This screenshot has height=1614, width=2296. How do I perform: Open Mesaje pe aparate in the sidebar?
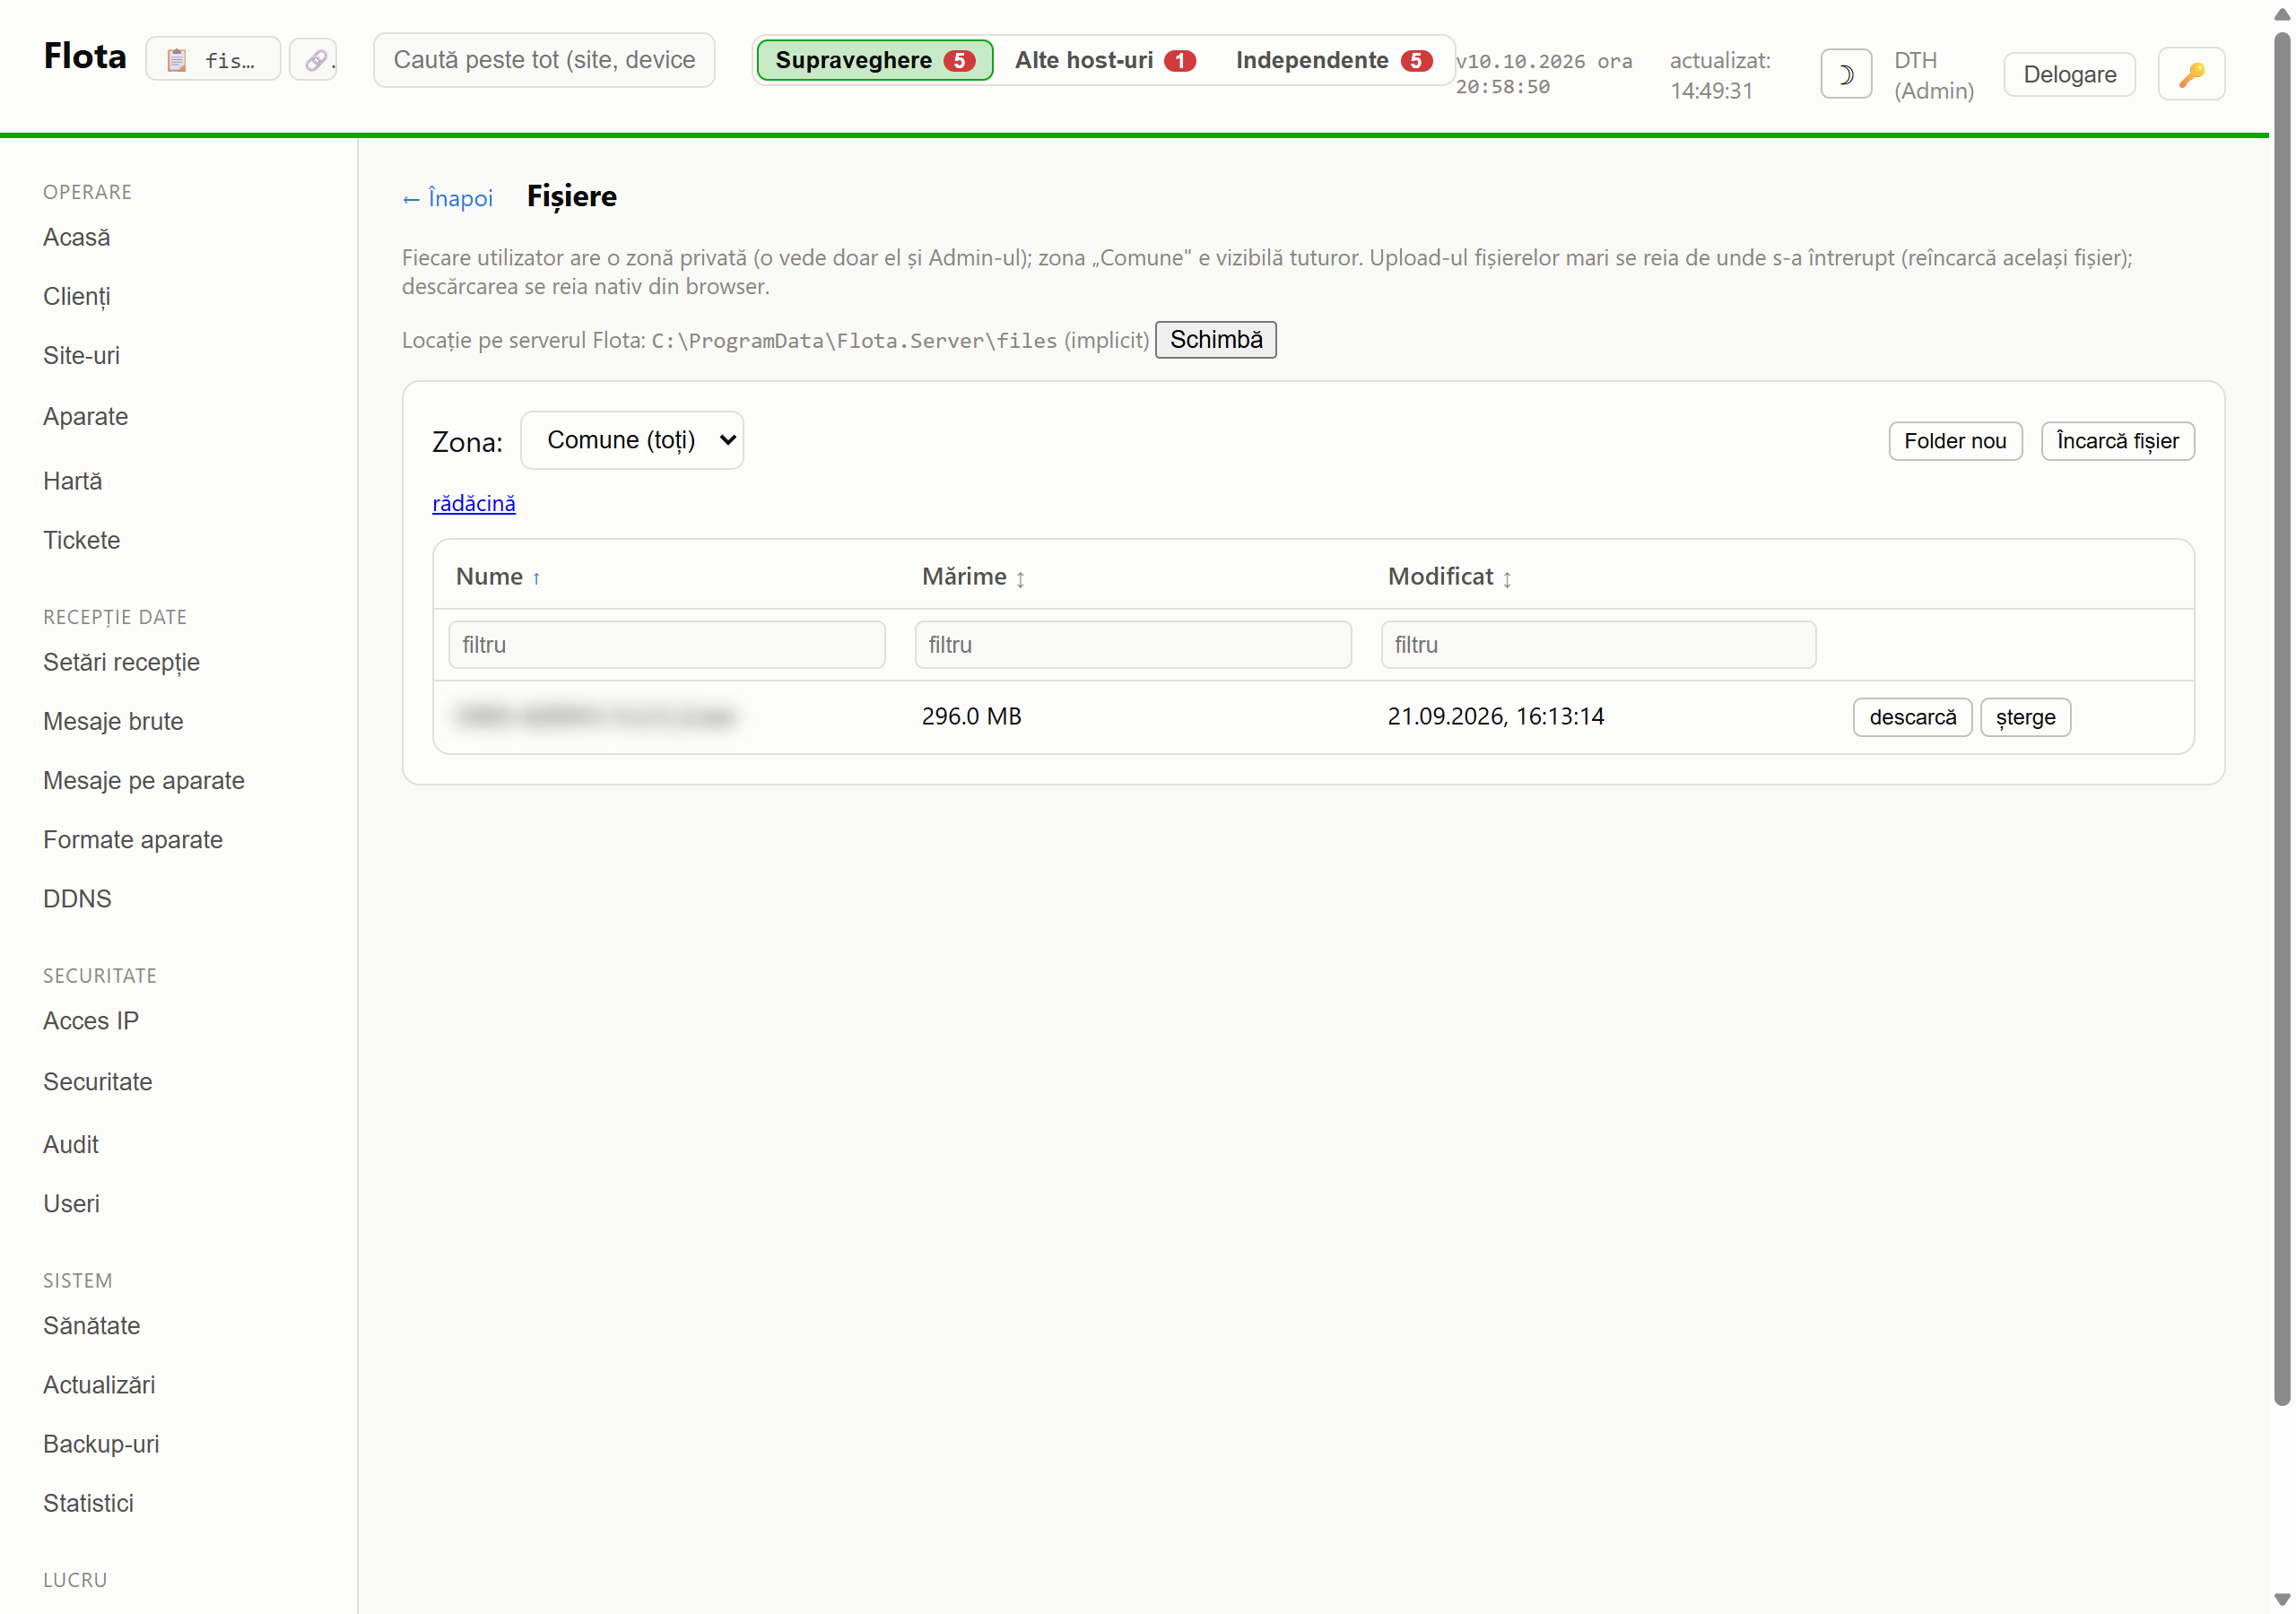(x=143, y=781)
